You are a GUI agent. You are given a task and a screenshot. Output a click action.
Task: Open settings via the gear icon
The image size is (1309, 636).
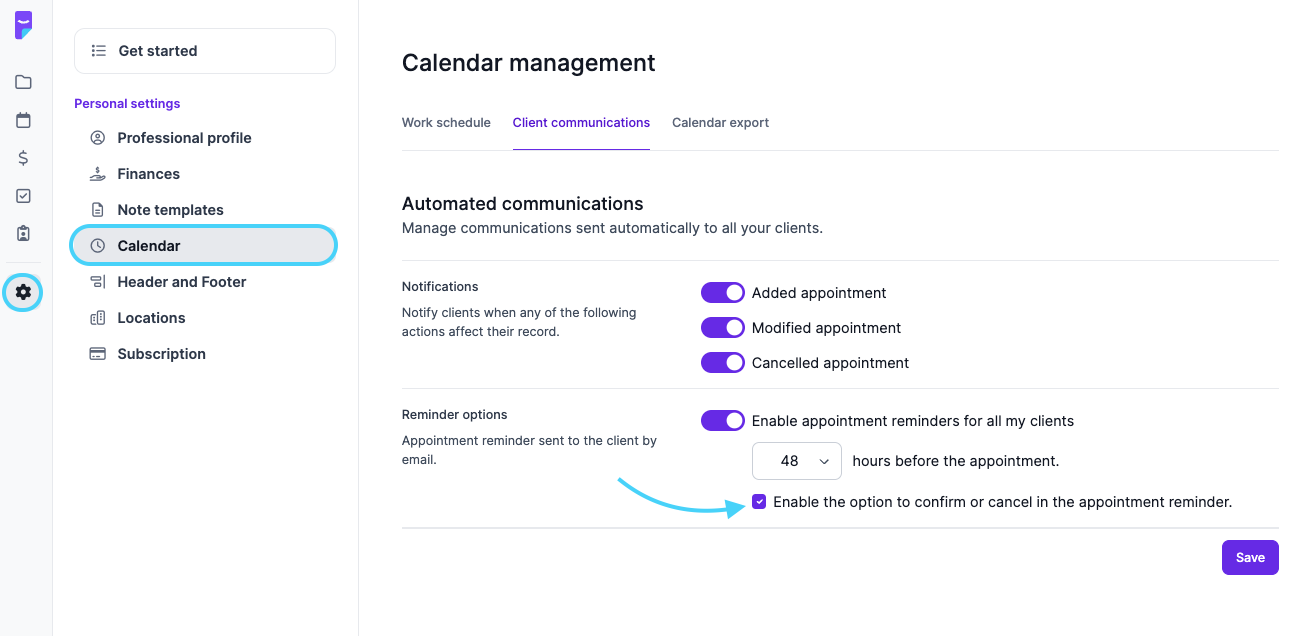coord(23,292)
